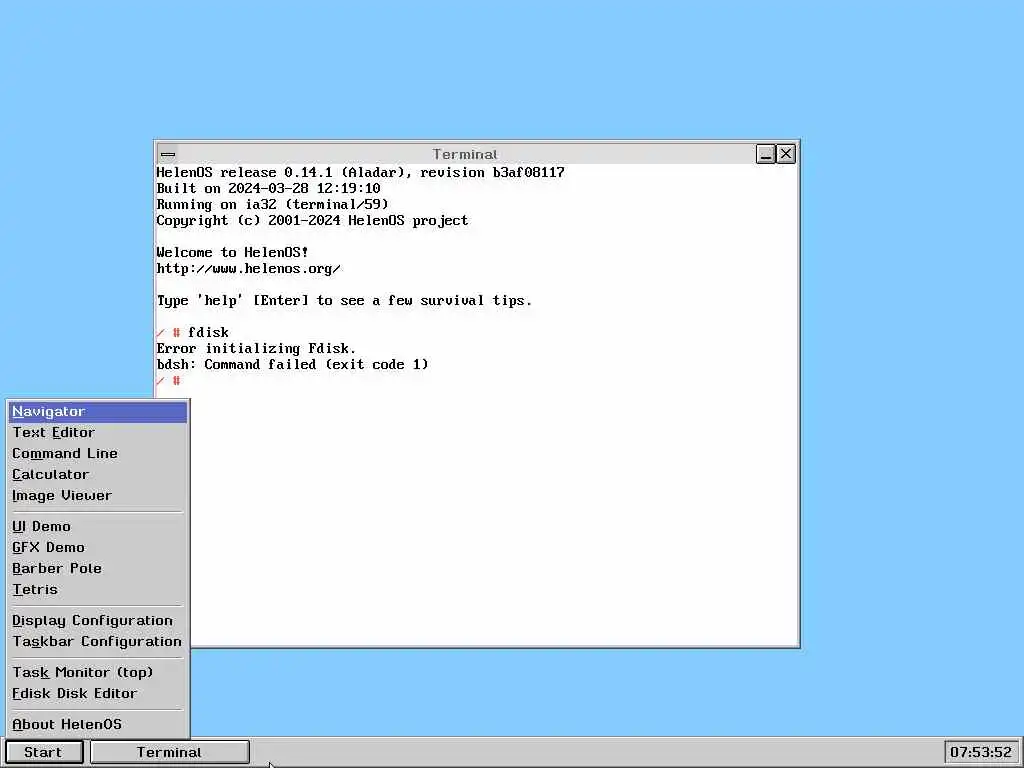The width and height of the screenshot is (1024, 768).
Task: Start the Tetris game
Action: tap(98, 589)
